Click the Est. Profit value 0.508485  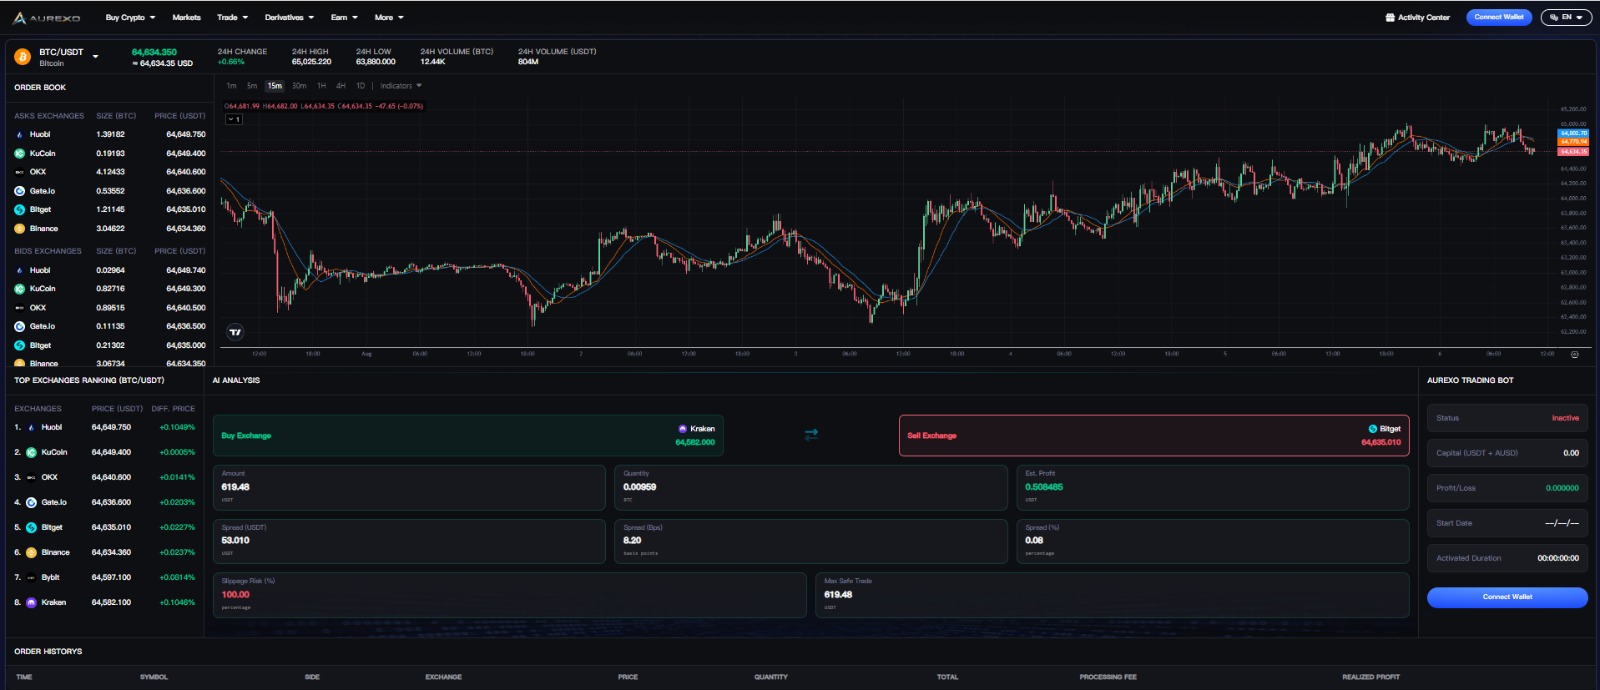(1044, 487)
